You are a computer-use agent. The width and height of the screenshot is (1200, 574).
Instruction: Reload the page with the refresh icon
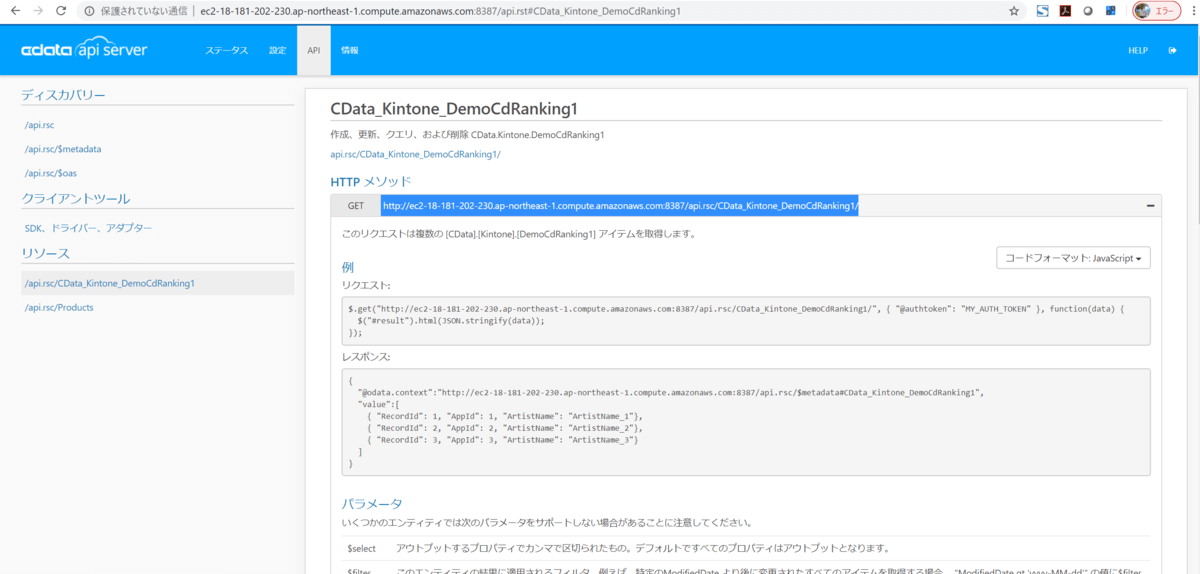pyautogui.click(x=61, y=11)
